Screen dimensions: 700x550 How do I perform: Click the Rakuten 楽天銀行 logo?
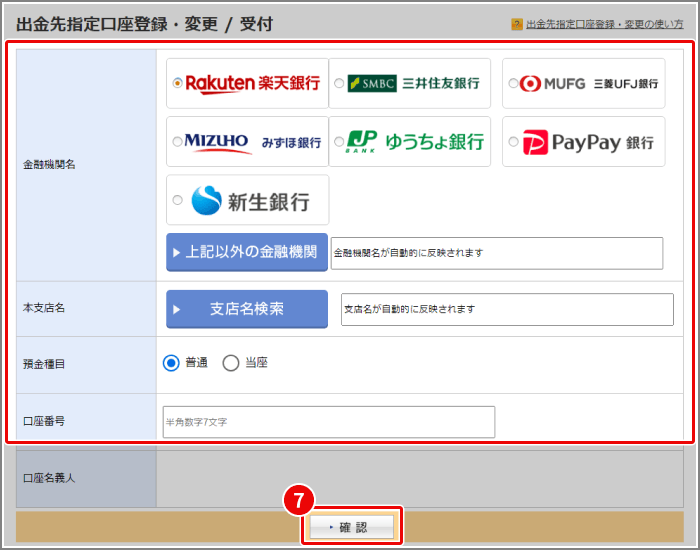click(x=253, y=83)
